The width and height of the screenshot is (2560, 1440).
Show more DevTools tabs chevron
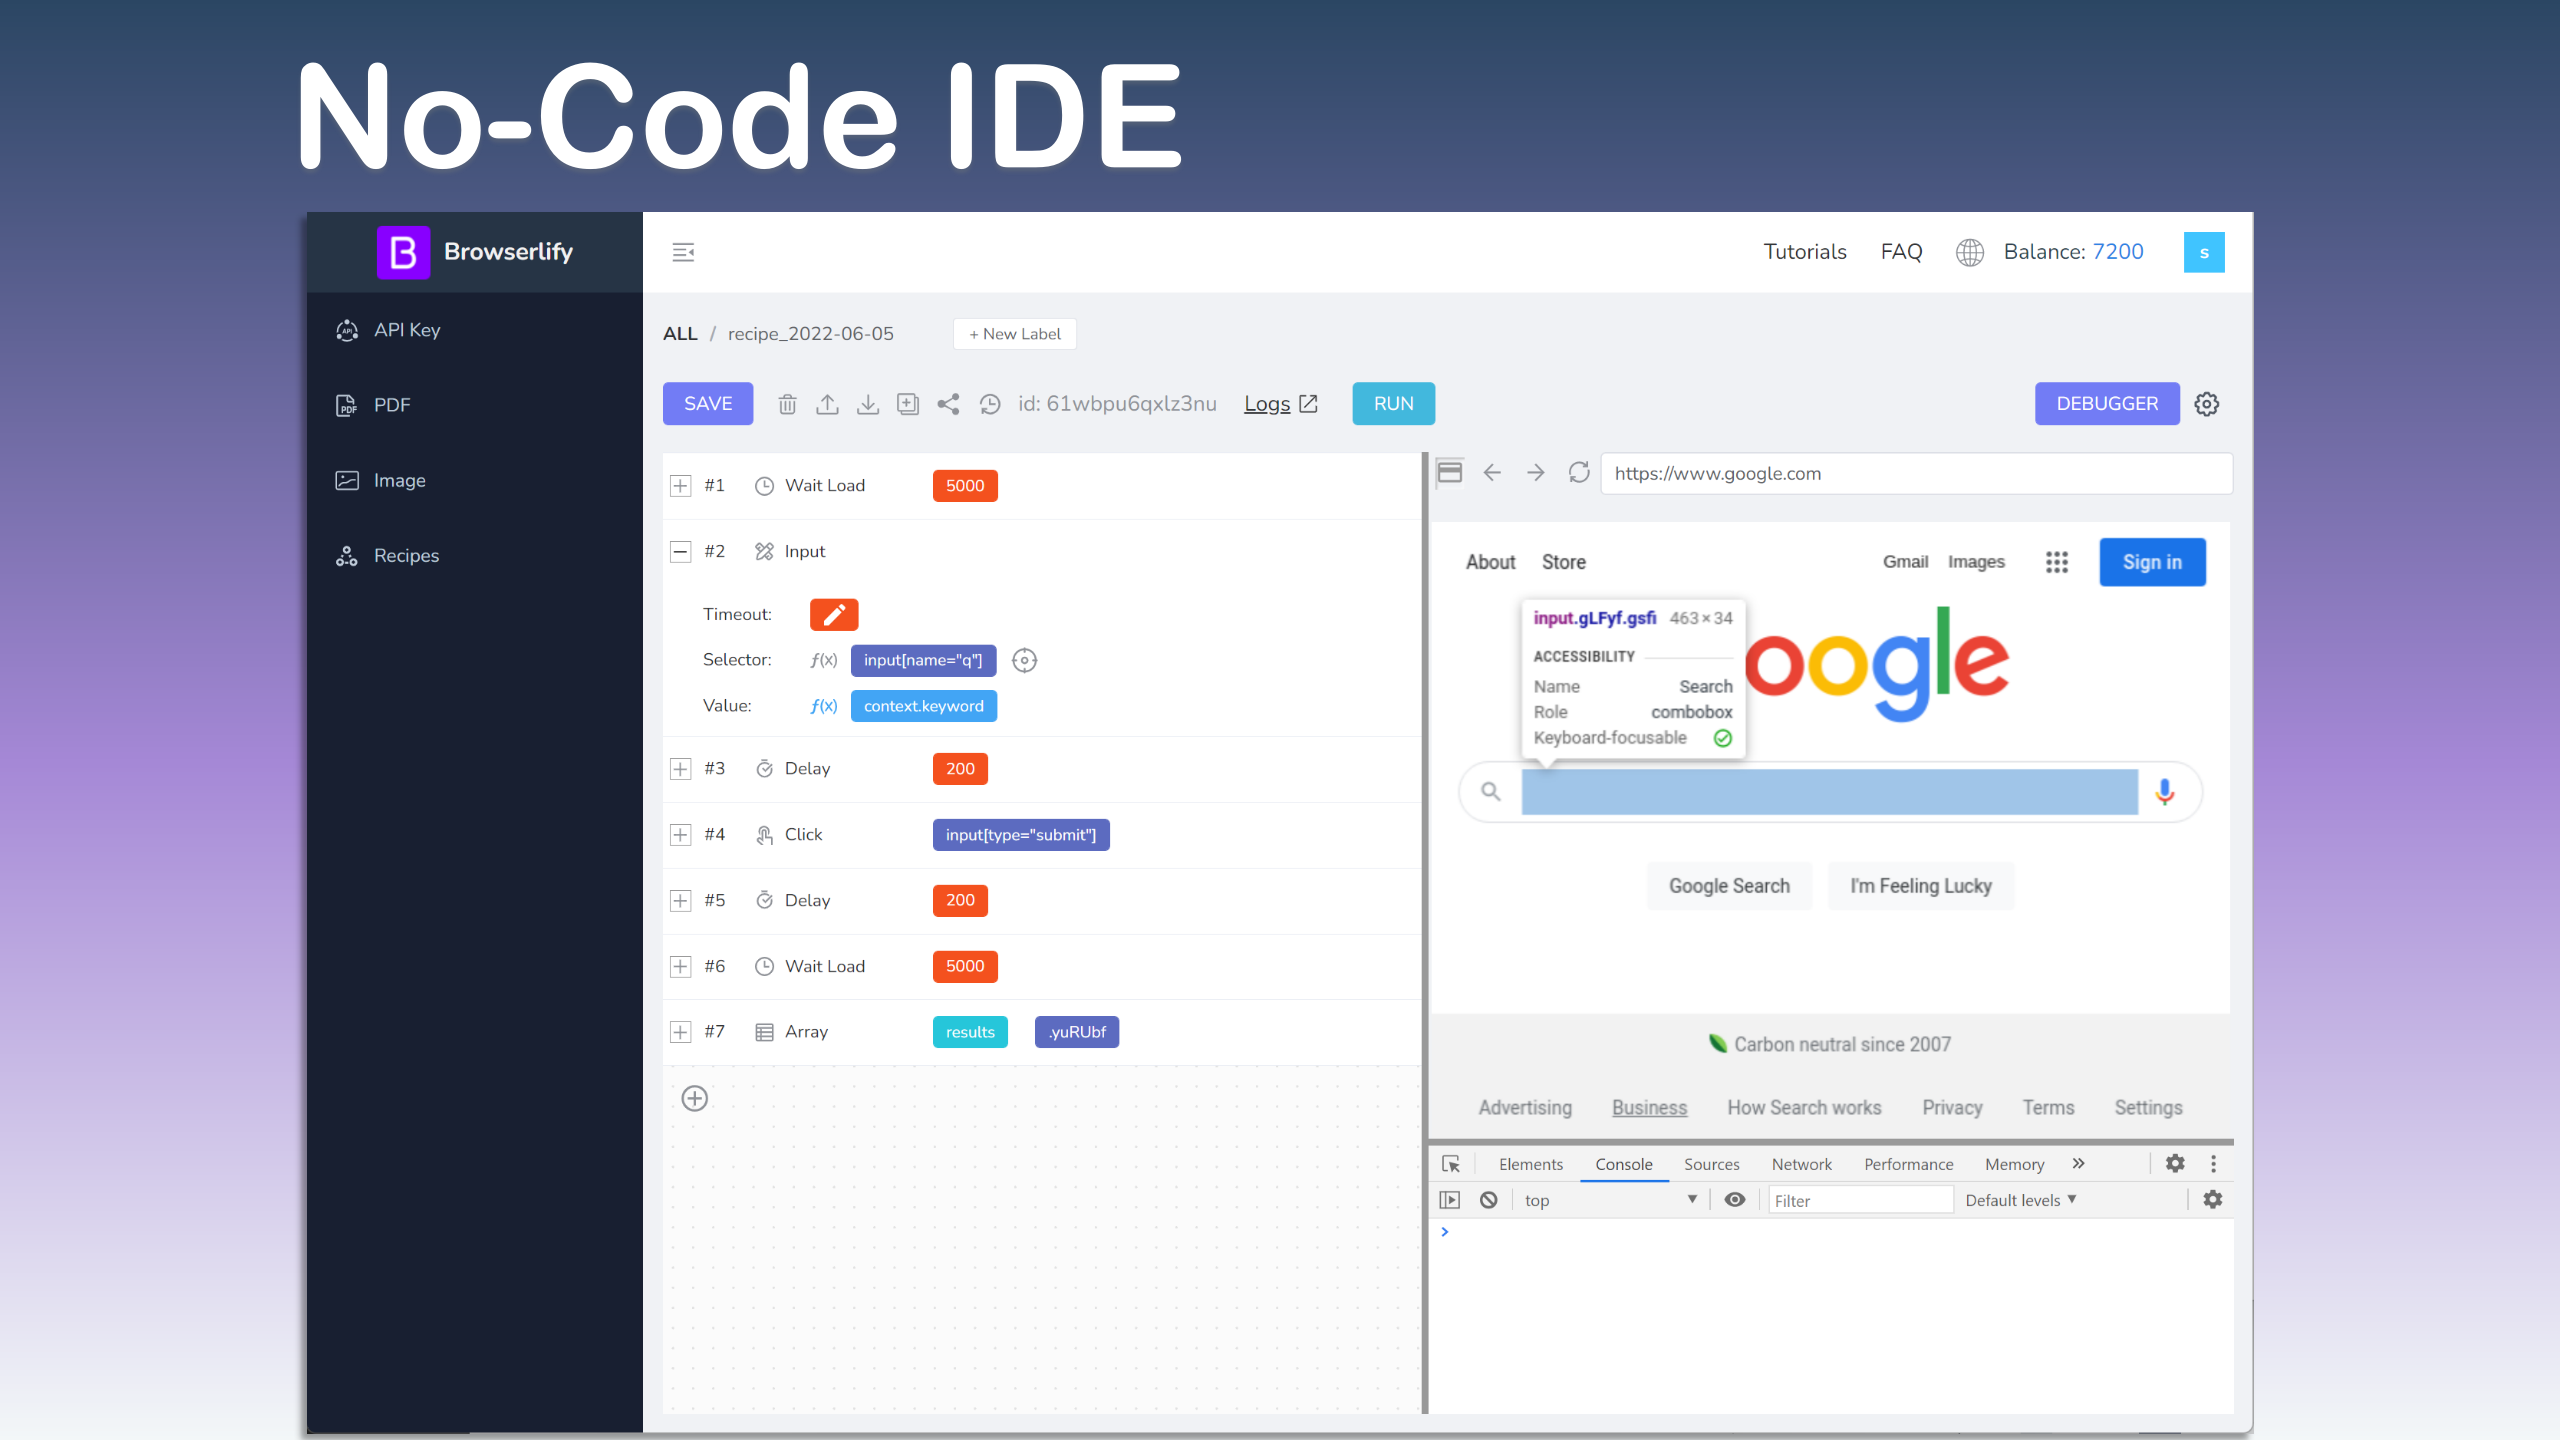point(2079,1163)
